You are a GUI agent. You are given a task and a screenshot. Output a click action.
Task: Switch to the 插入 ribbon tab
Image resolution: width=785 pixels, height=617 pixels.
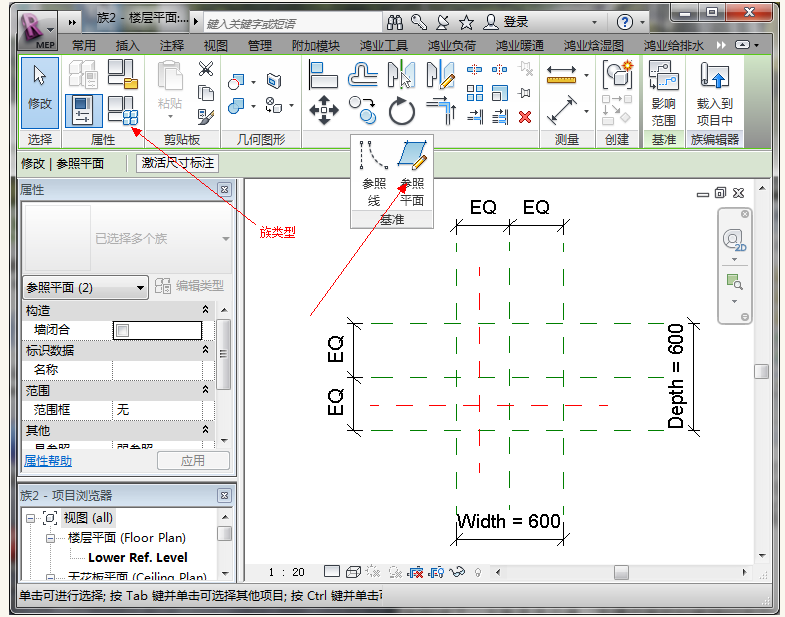point(127,45)
